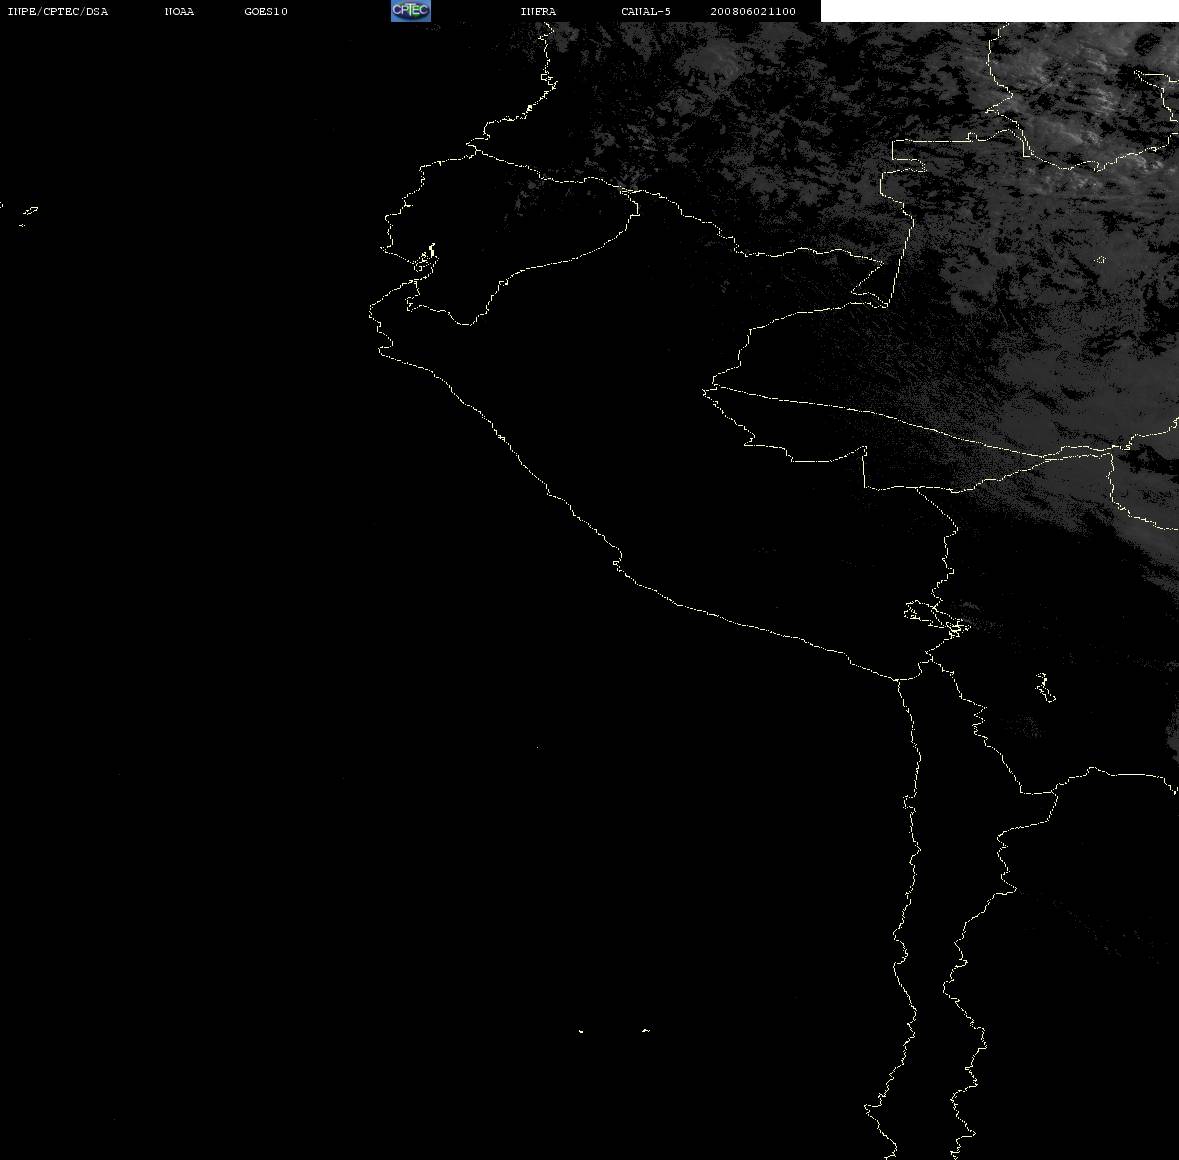Click the Lake Titicaca outline on the Peru-Bolivia border

(936, 619)
